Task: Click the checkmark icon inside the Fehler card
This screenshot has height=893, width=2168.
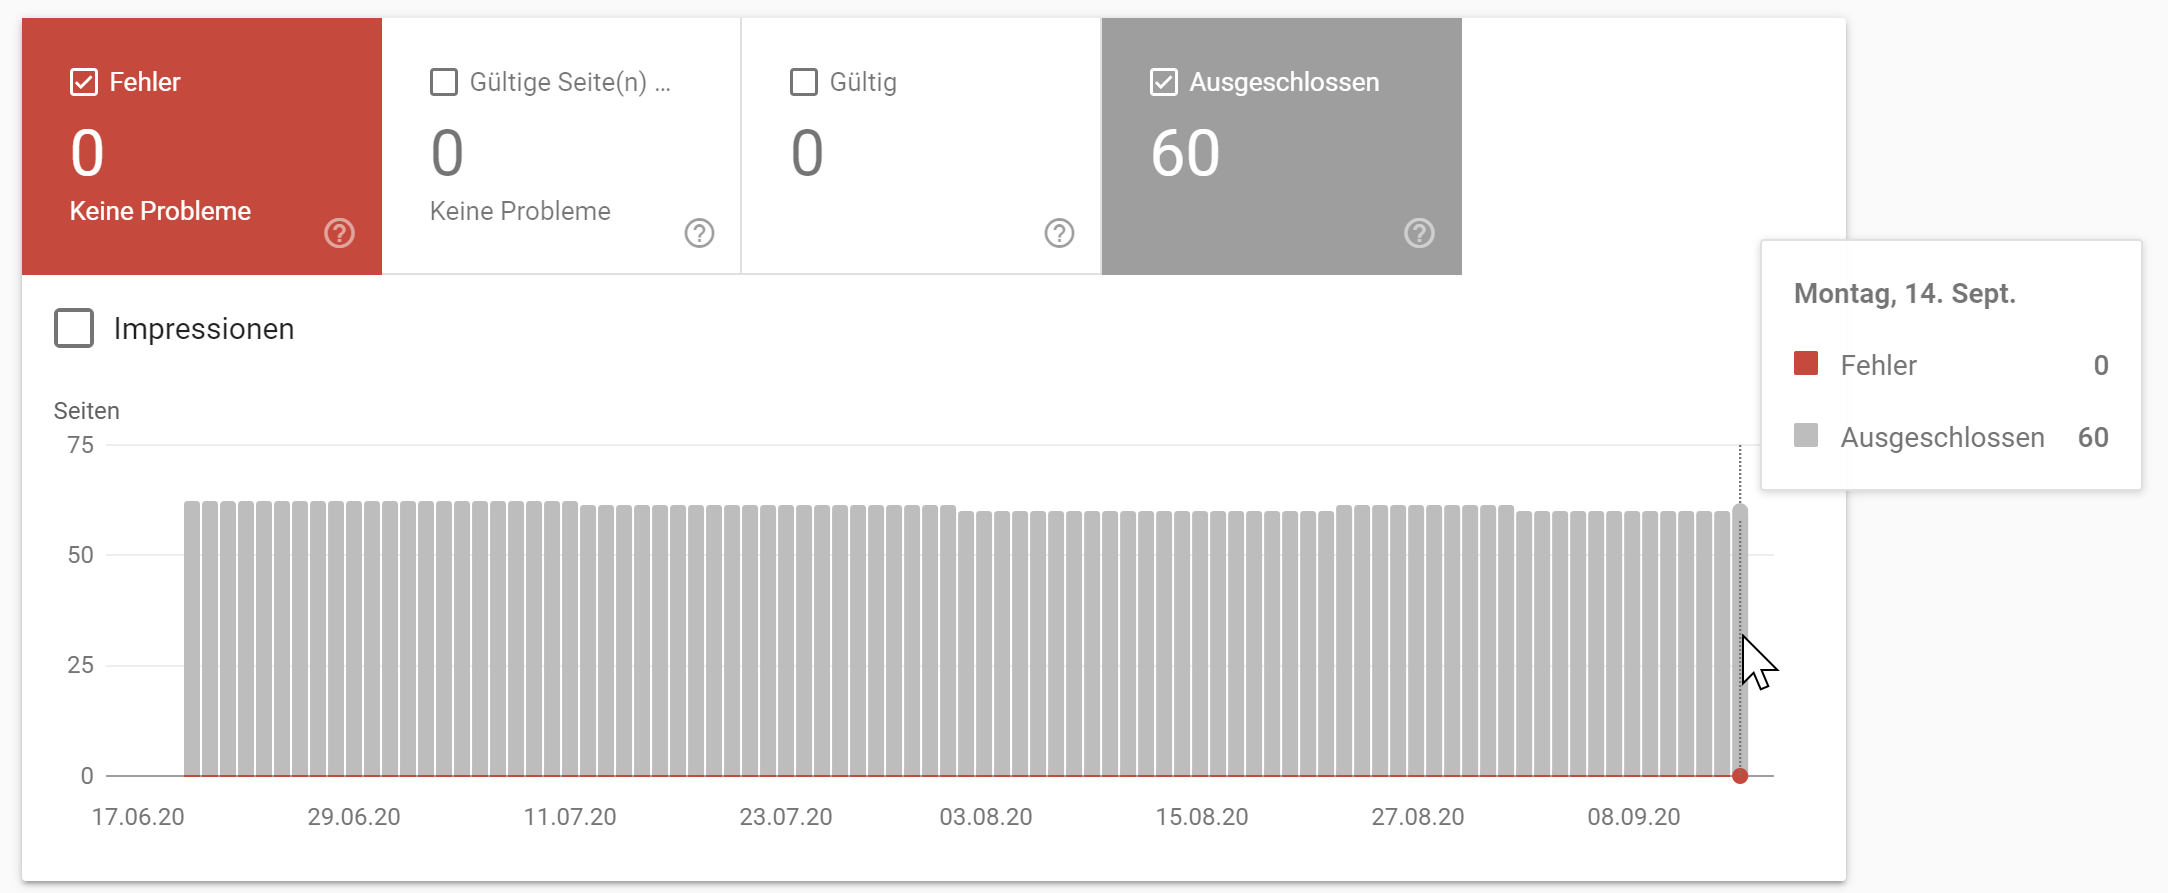Action: (x=82, y=82)
